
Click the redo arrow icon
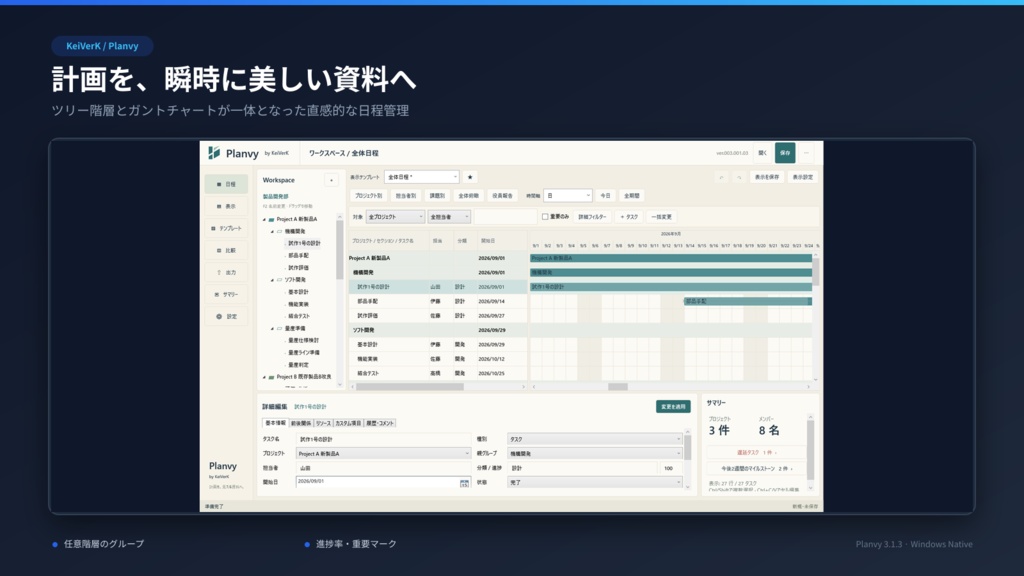click(x=739, y=177)
